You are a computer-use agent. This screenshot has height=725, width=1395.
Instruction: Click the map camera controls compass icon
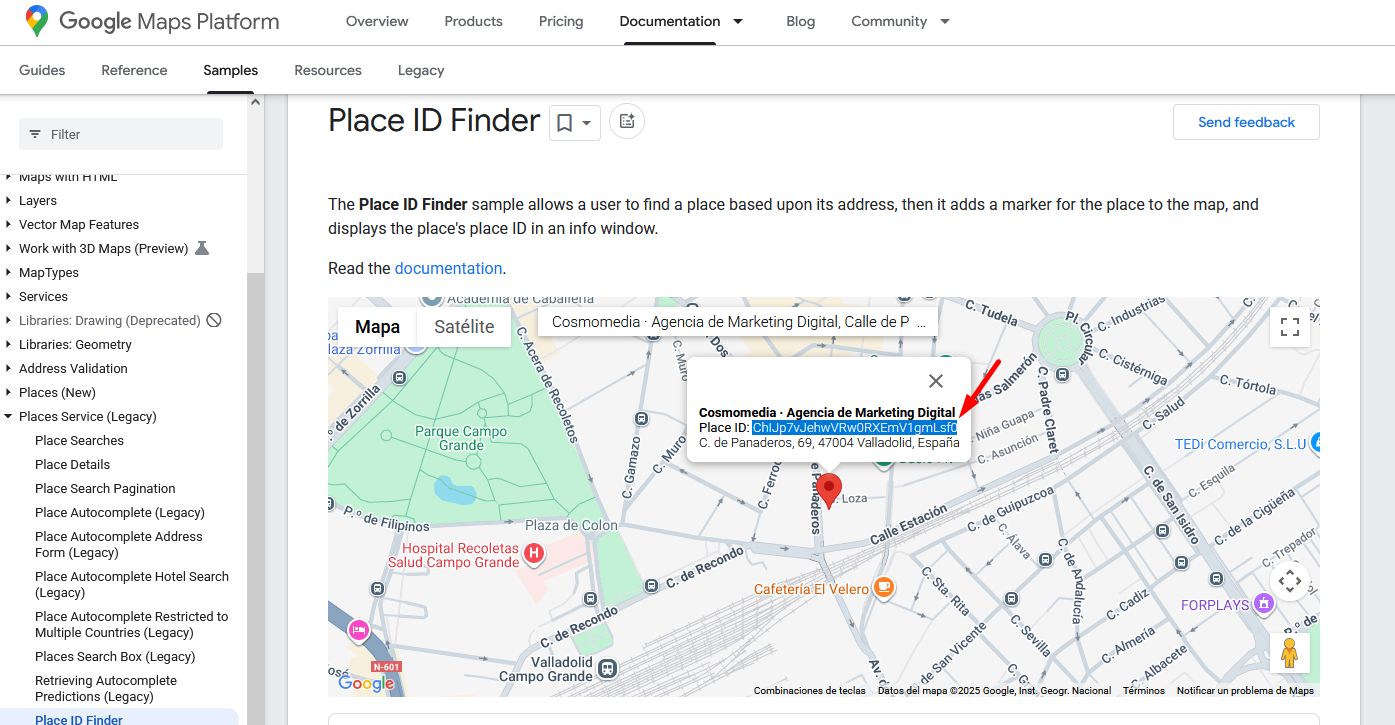coord(1289,580)
